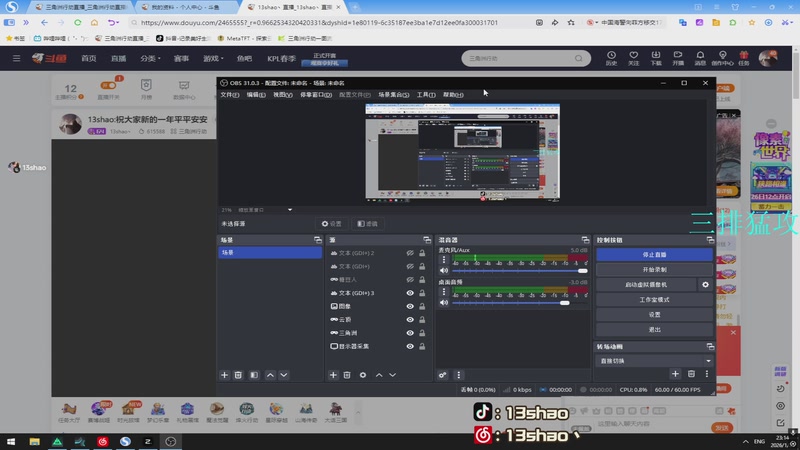Open Douyu hamburger menu icon
Viewport: 800px width, 450px height.
(16, 58)
